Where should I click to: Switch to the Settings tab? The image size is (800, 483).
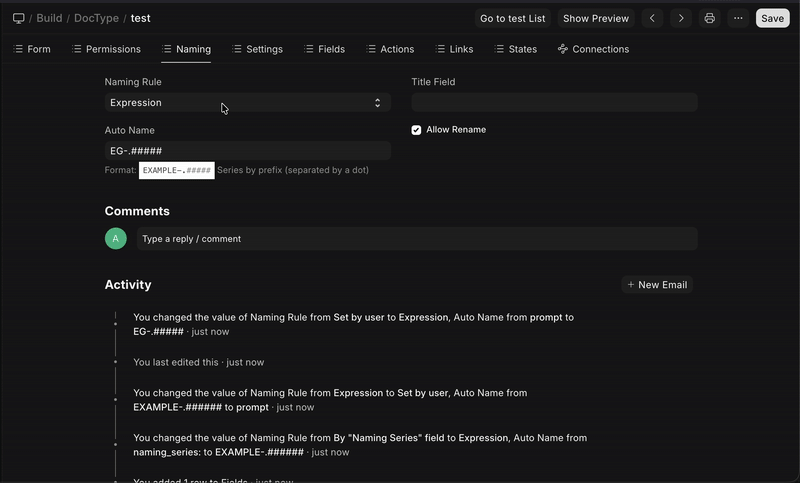coord(257,49)
